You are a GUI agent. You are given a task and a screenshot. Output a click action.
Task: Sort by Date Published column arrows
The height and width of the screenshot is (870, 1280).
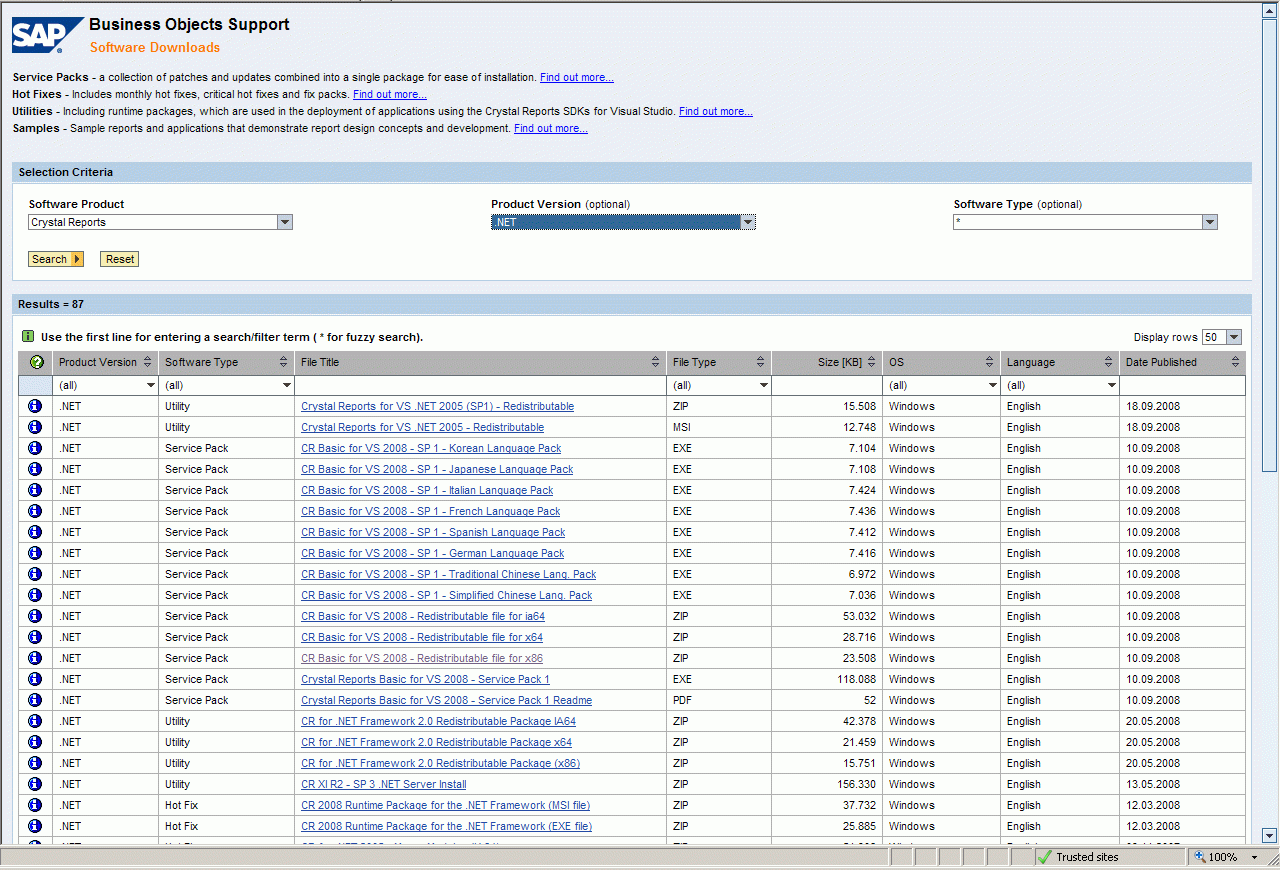coord(1235,362)
